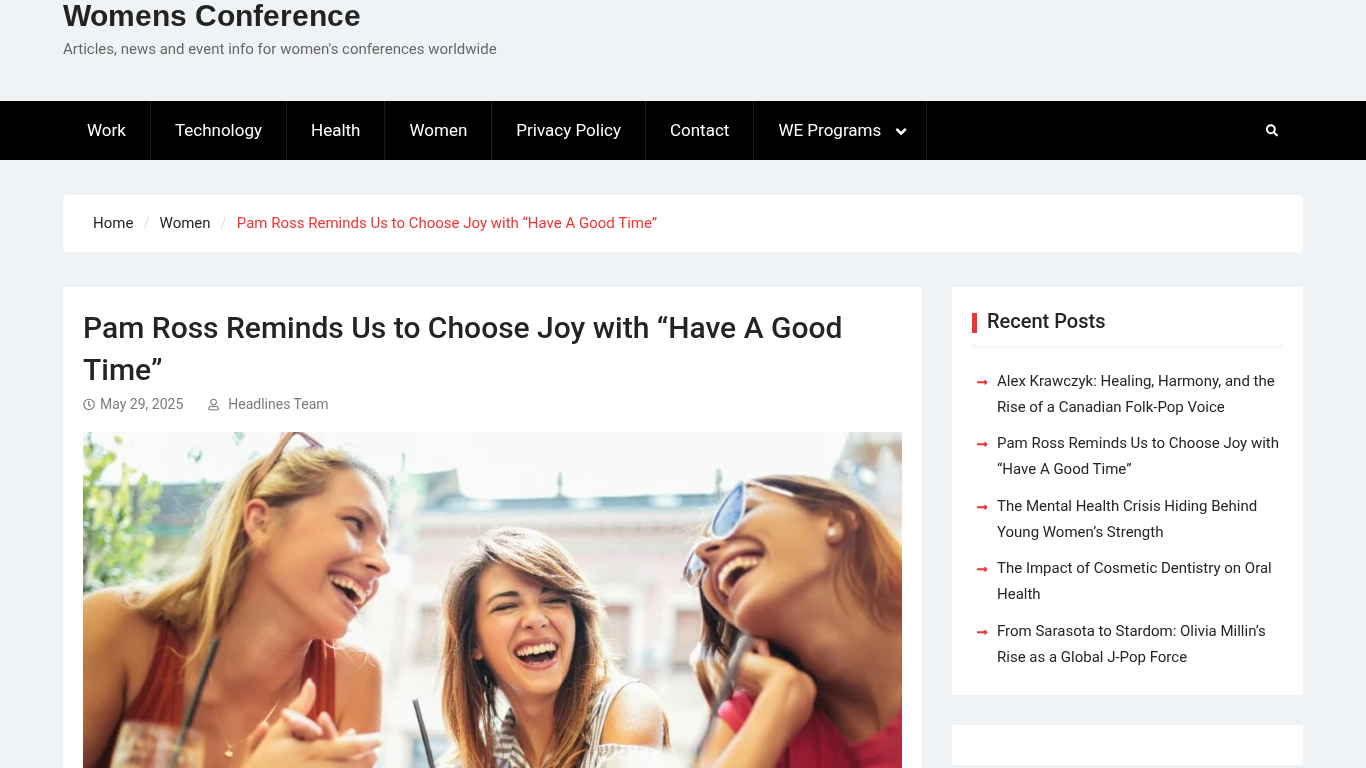
Task: Open the Pam Ross recent post link in the sidebar
Action: tap(1138, 456)
